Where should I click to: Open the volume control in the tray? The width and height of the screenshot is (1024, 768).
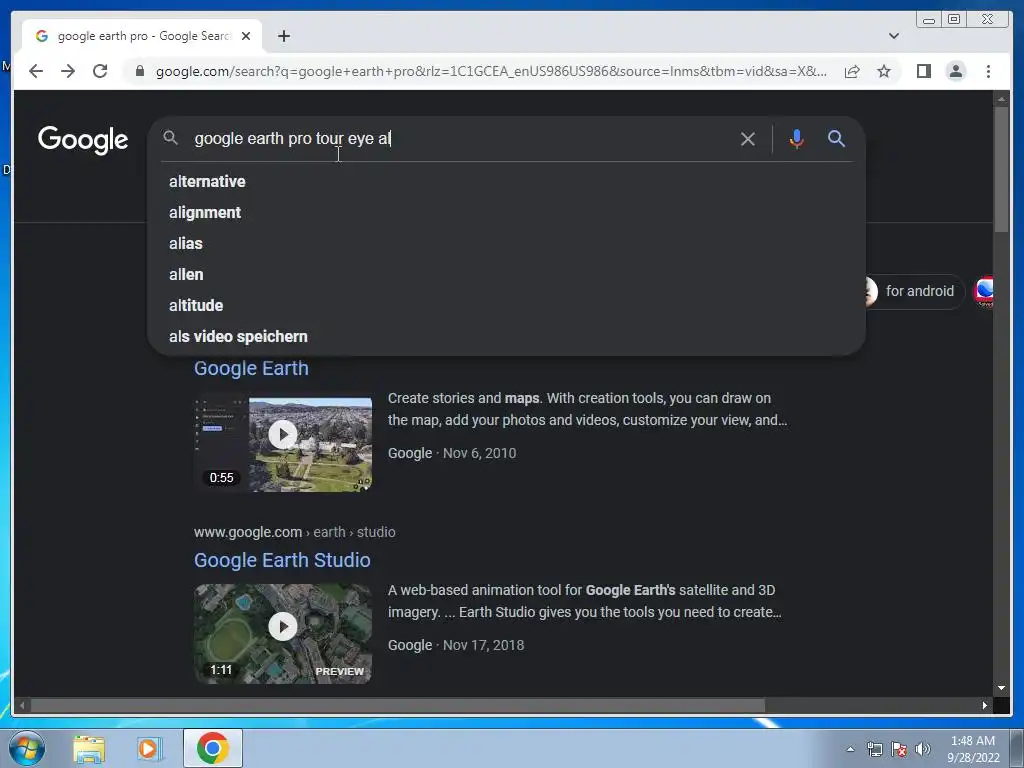coord(923,749)
